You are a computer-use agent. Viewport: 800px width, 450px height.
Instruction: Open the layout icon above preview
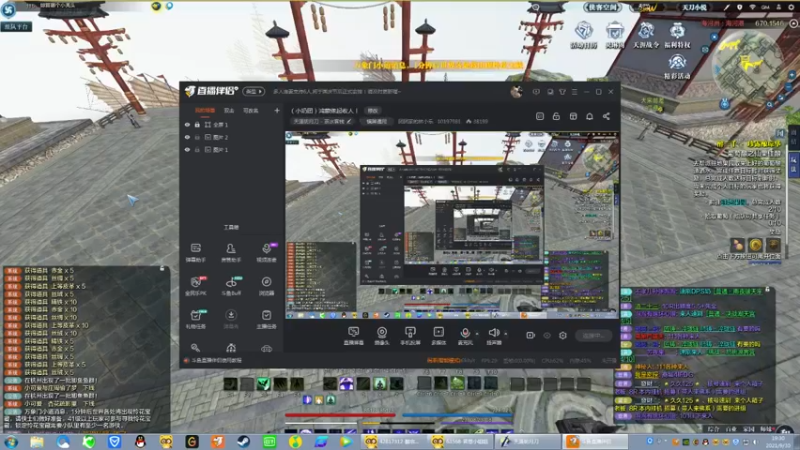pyautogui.click(x=573, y=116)
